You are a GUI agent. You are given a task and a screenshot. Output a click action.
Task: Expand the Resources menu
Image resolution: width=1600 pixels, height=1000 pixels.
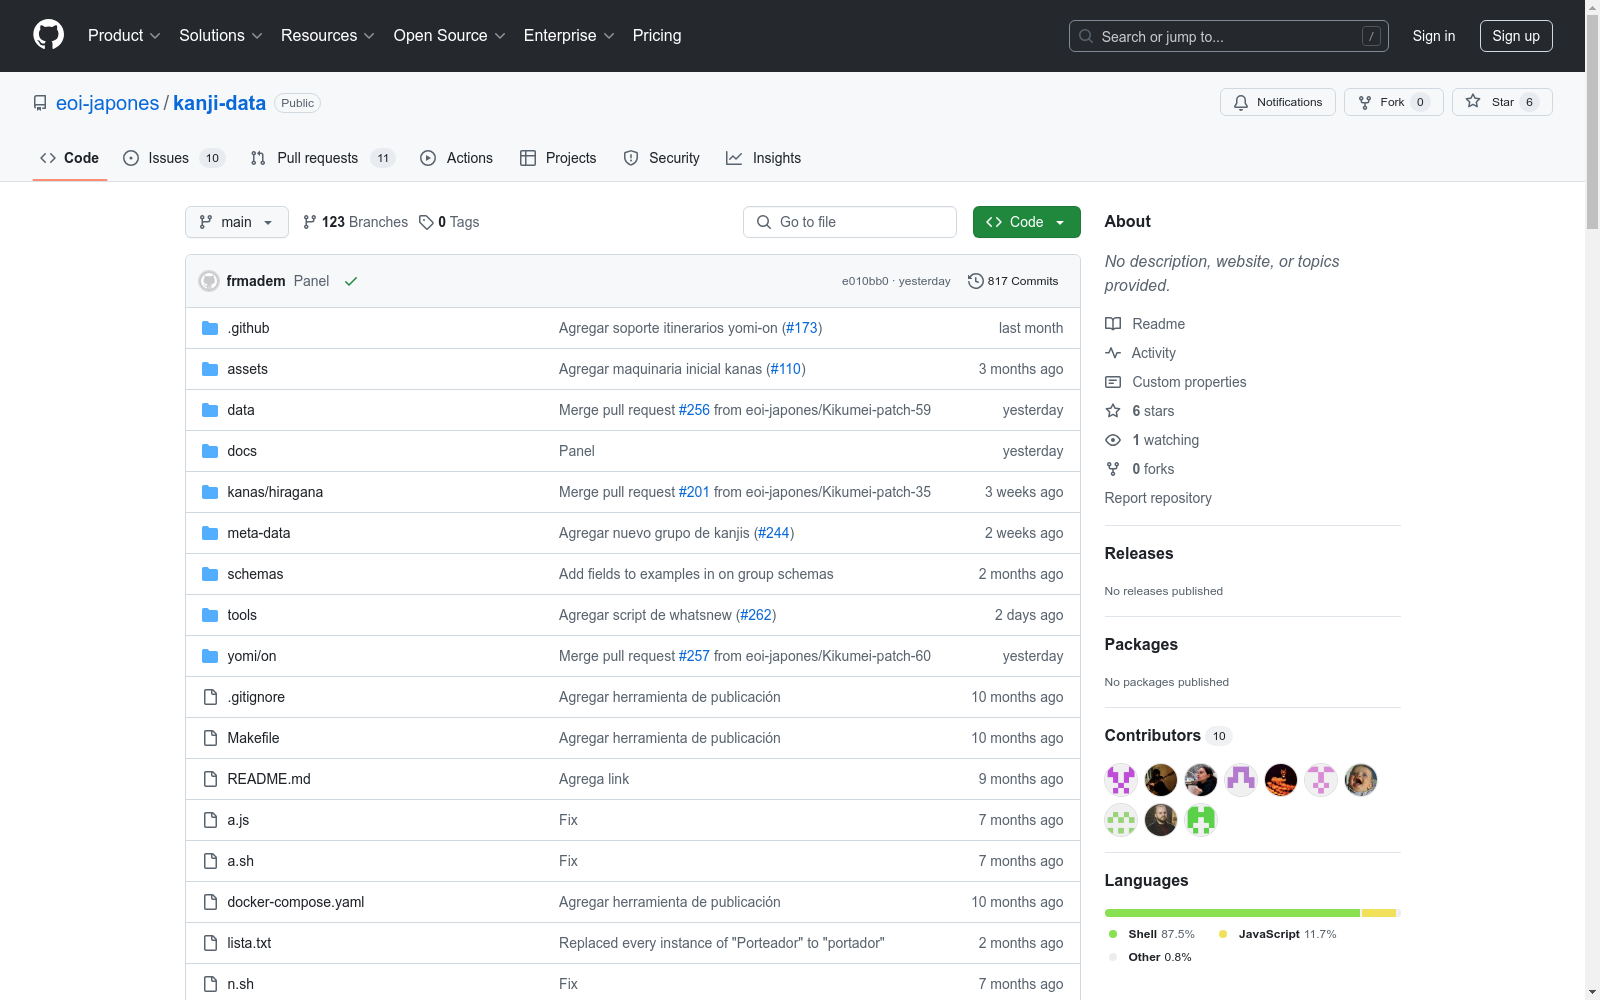[x=328, y=36]
